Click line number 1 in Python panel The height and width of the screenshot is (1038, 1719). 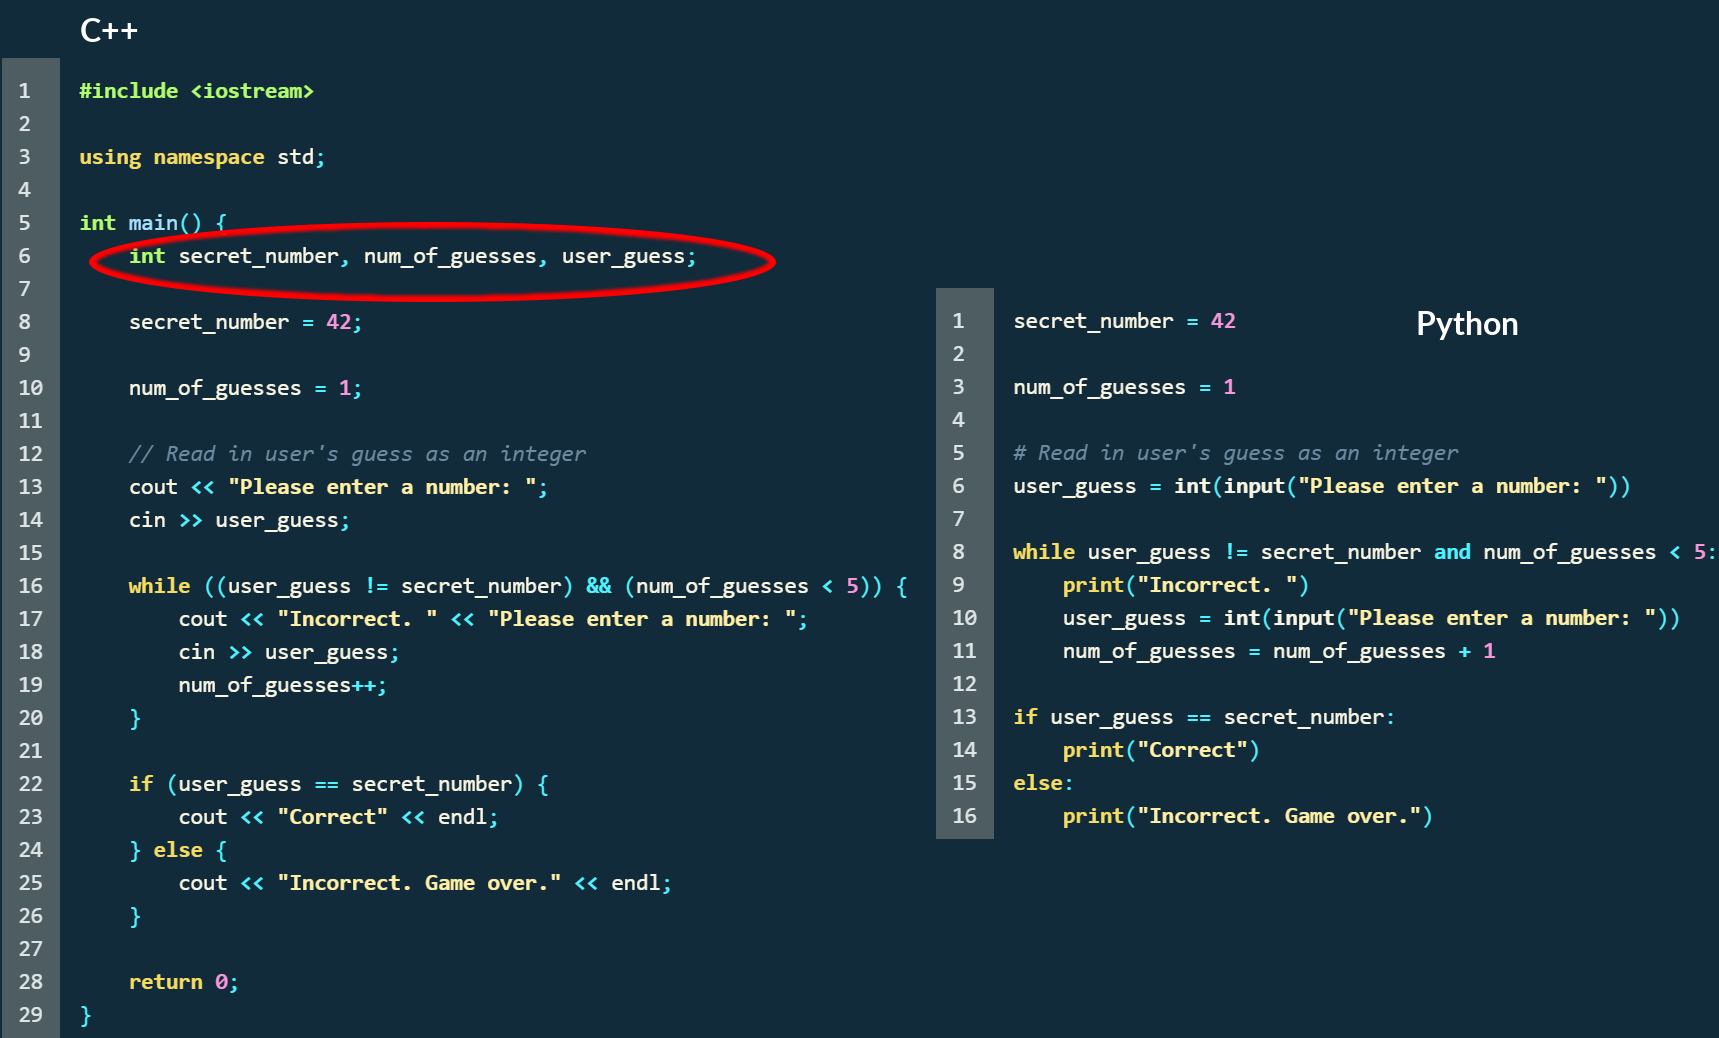958,321
